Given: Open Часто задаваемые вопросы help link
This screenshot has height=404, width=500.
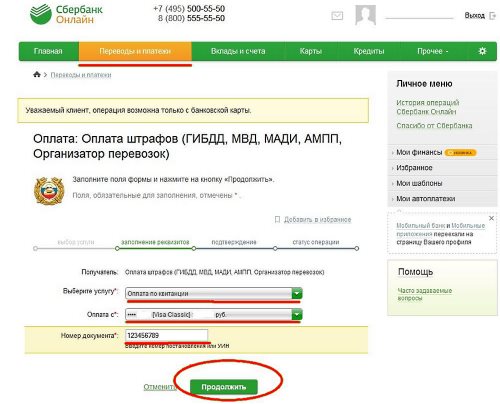Looking at the screenshot, I should point(425,294).
